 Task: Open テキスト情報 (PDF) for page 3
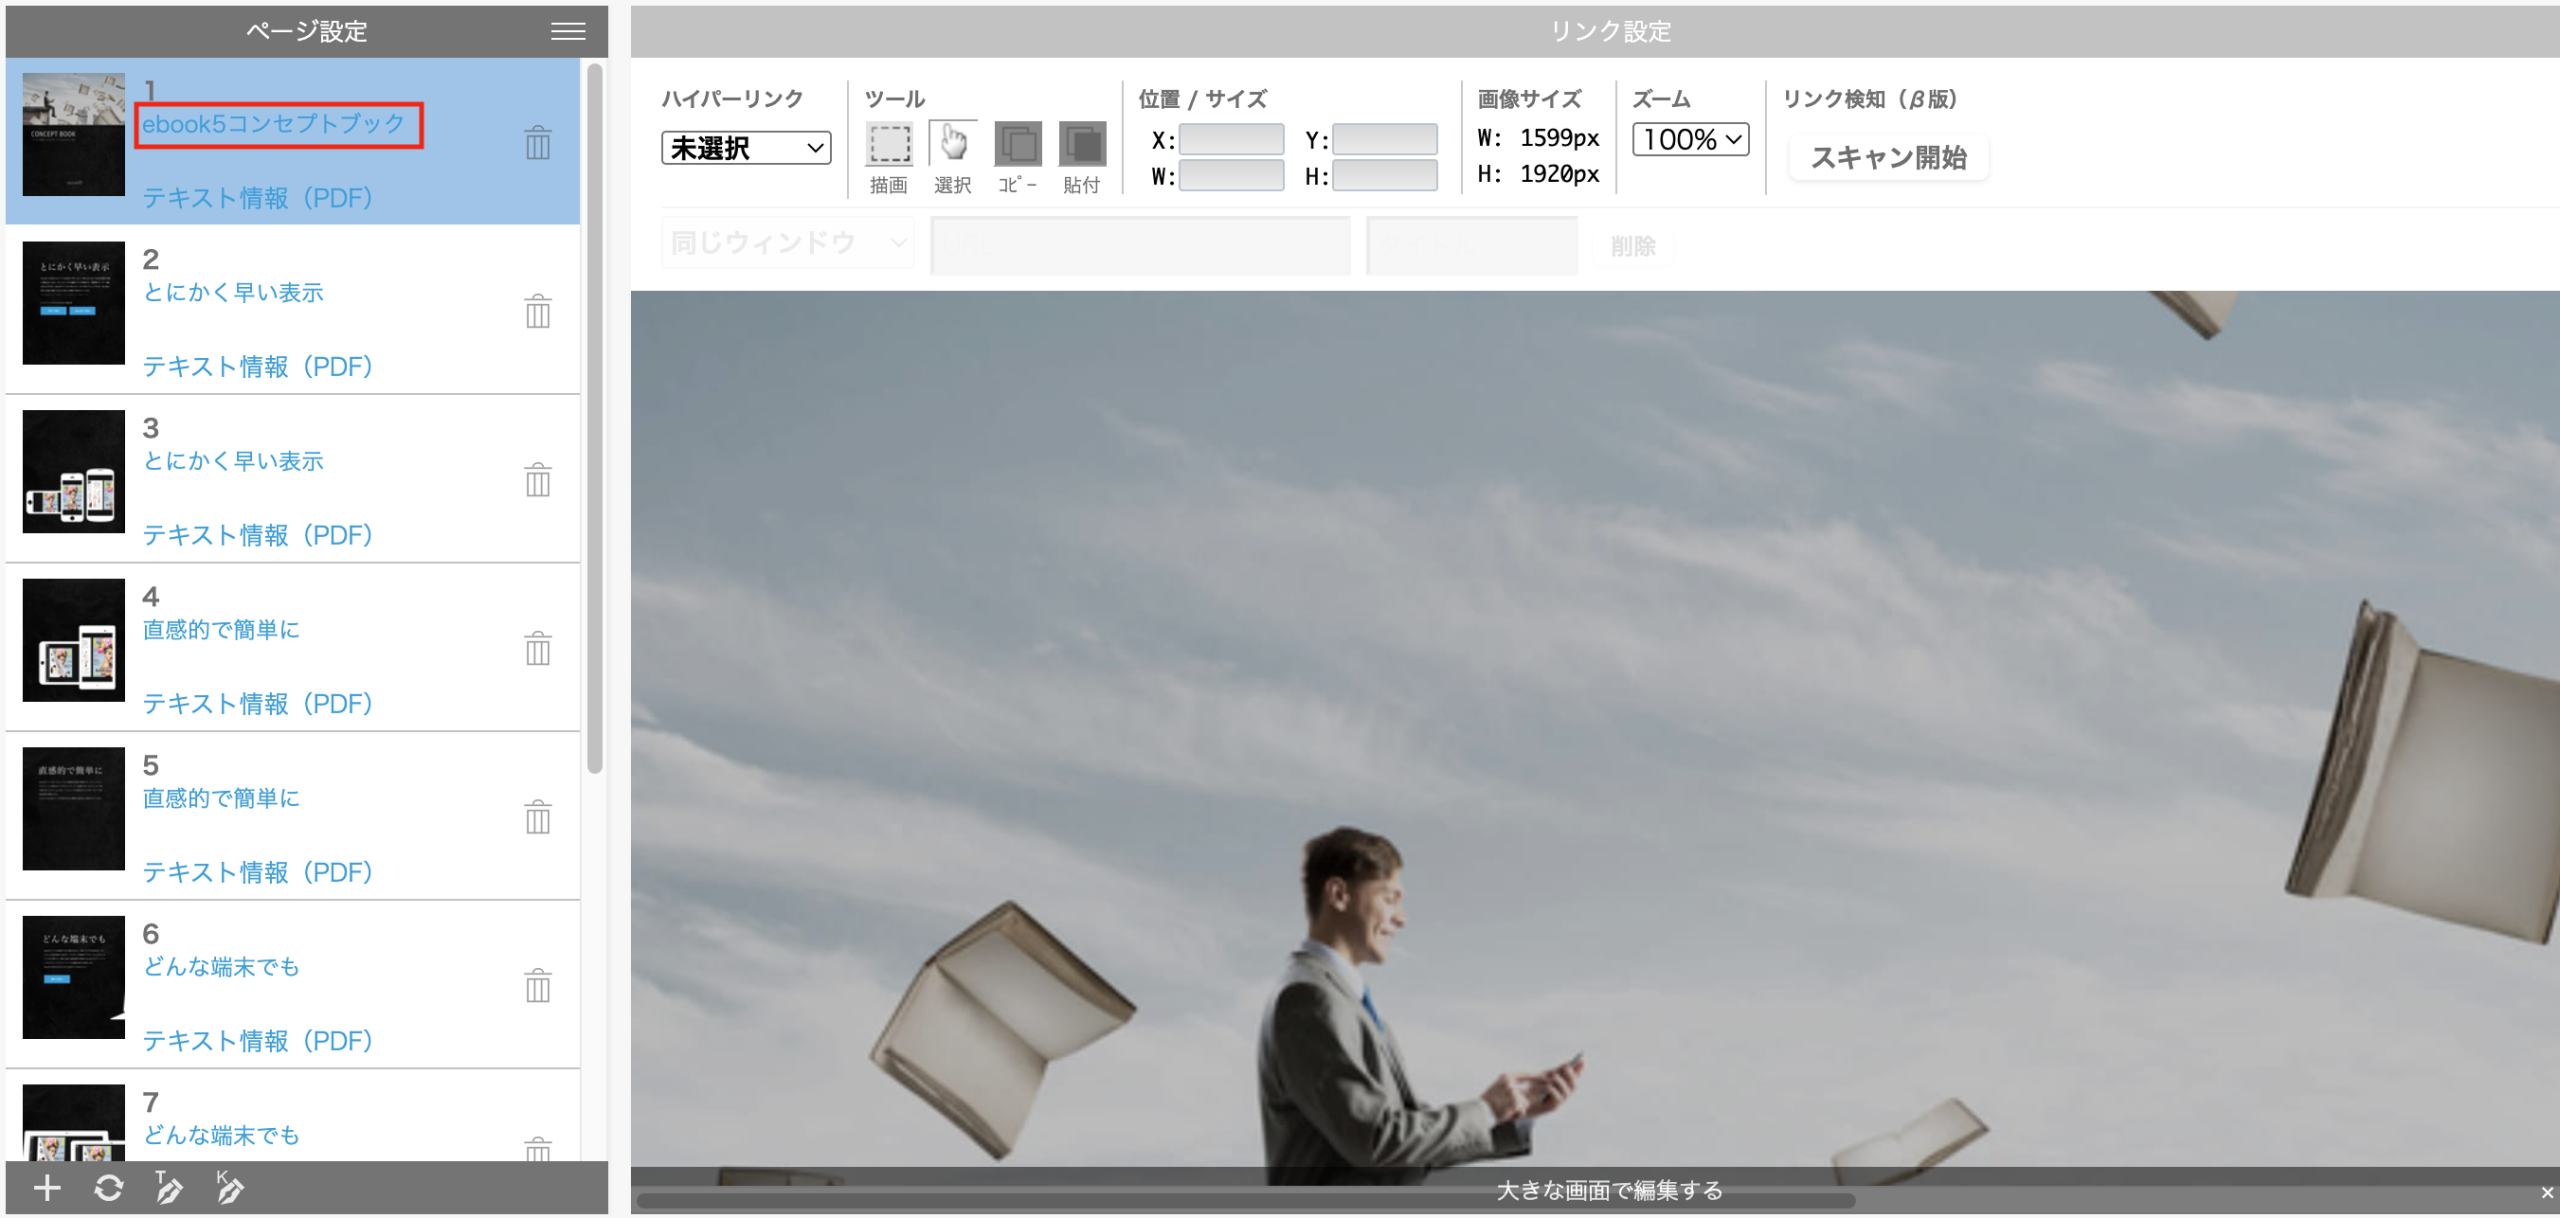(x=257, y=535)
